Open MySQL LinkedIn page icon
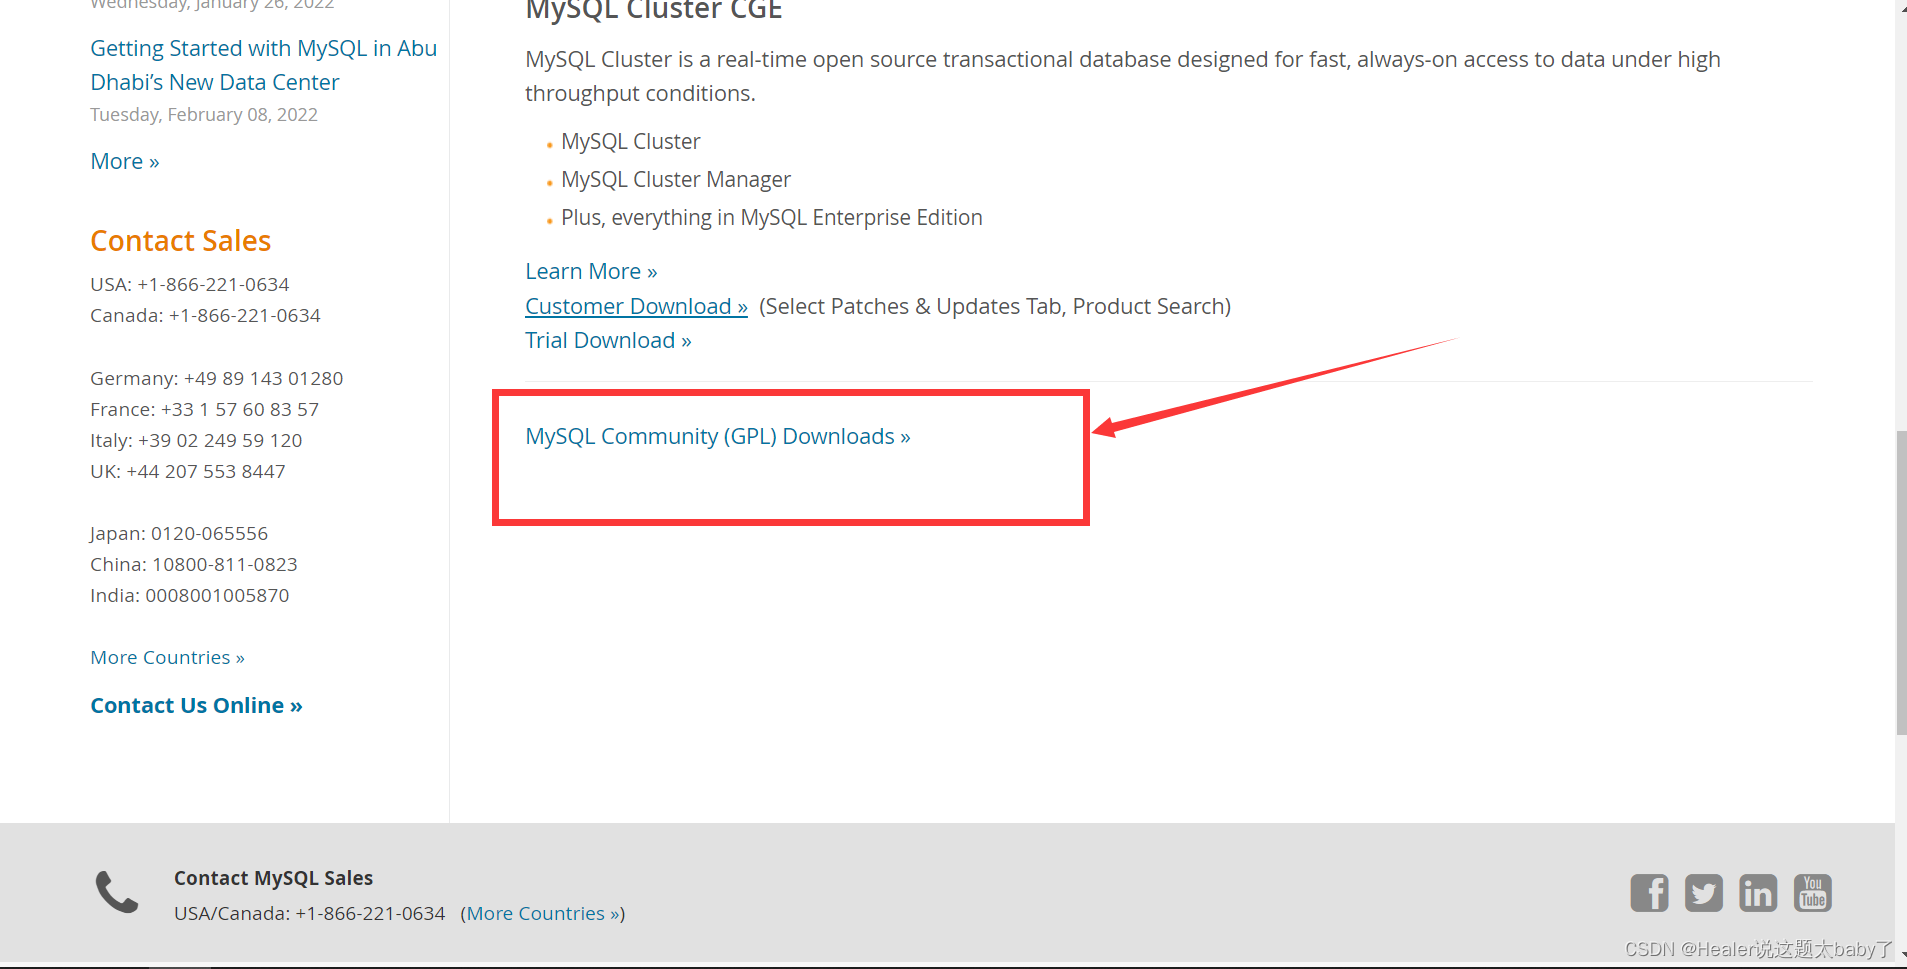Viewport: 1907px width, 969px height. click(1758, 893)
